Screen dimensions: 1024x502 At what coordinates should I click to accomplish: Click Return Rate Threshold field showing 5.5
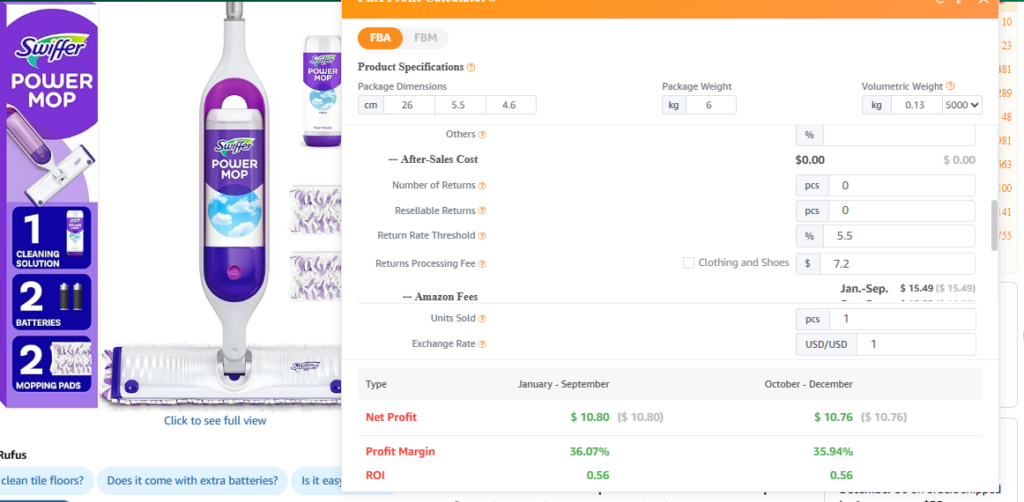click(899, 236)
